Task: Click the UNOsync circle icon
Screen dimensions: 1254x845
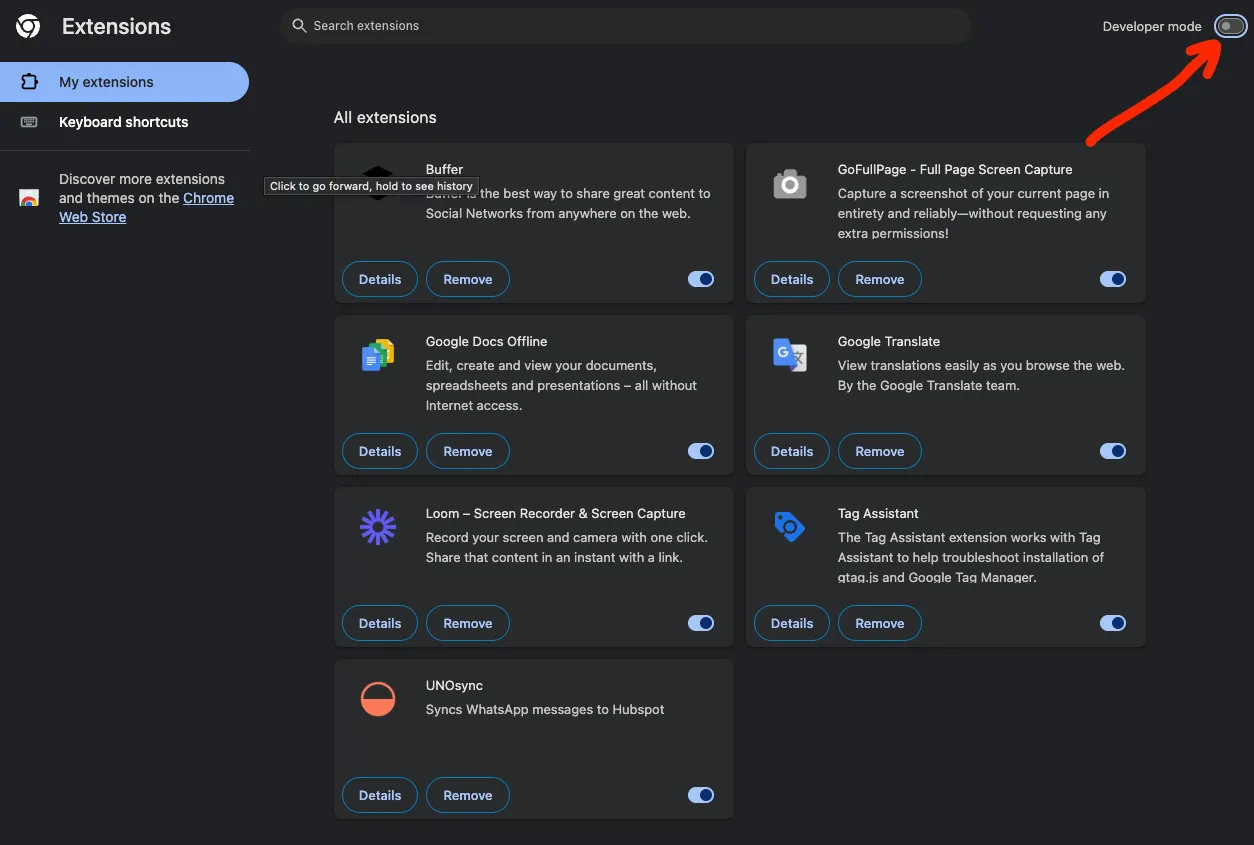Action: (377, 699)
